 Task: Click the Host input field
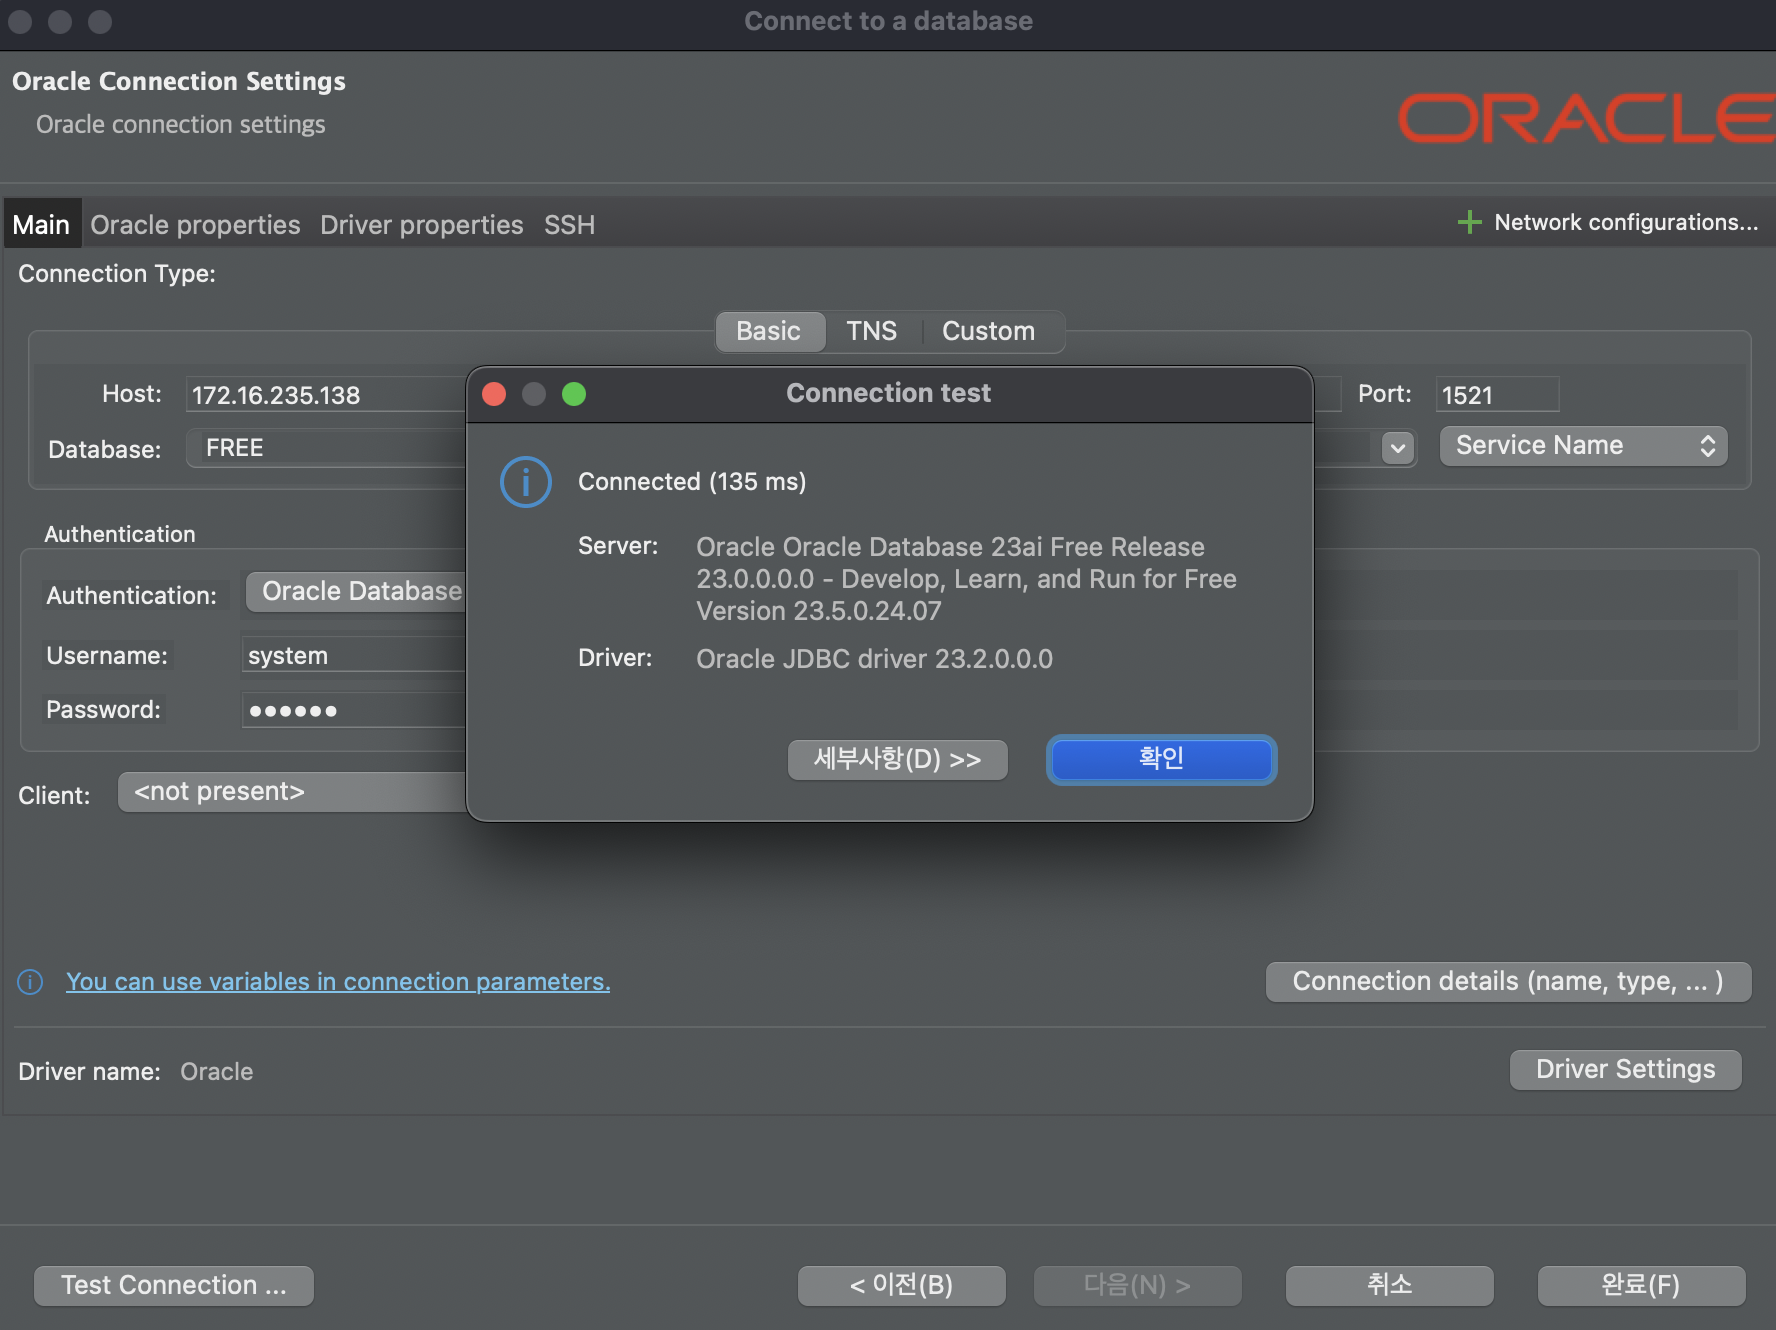[x=326, y=394]
